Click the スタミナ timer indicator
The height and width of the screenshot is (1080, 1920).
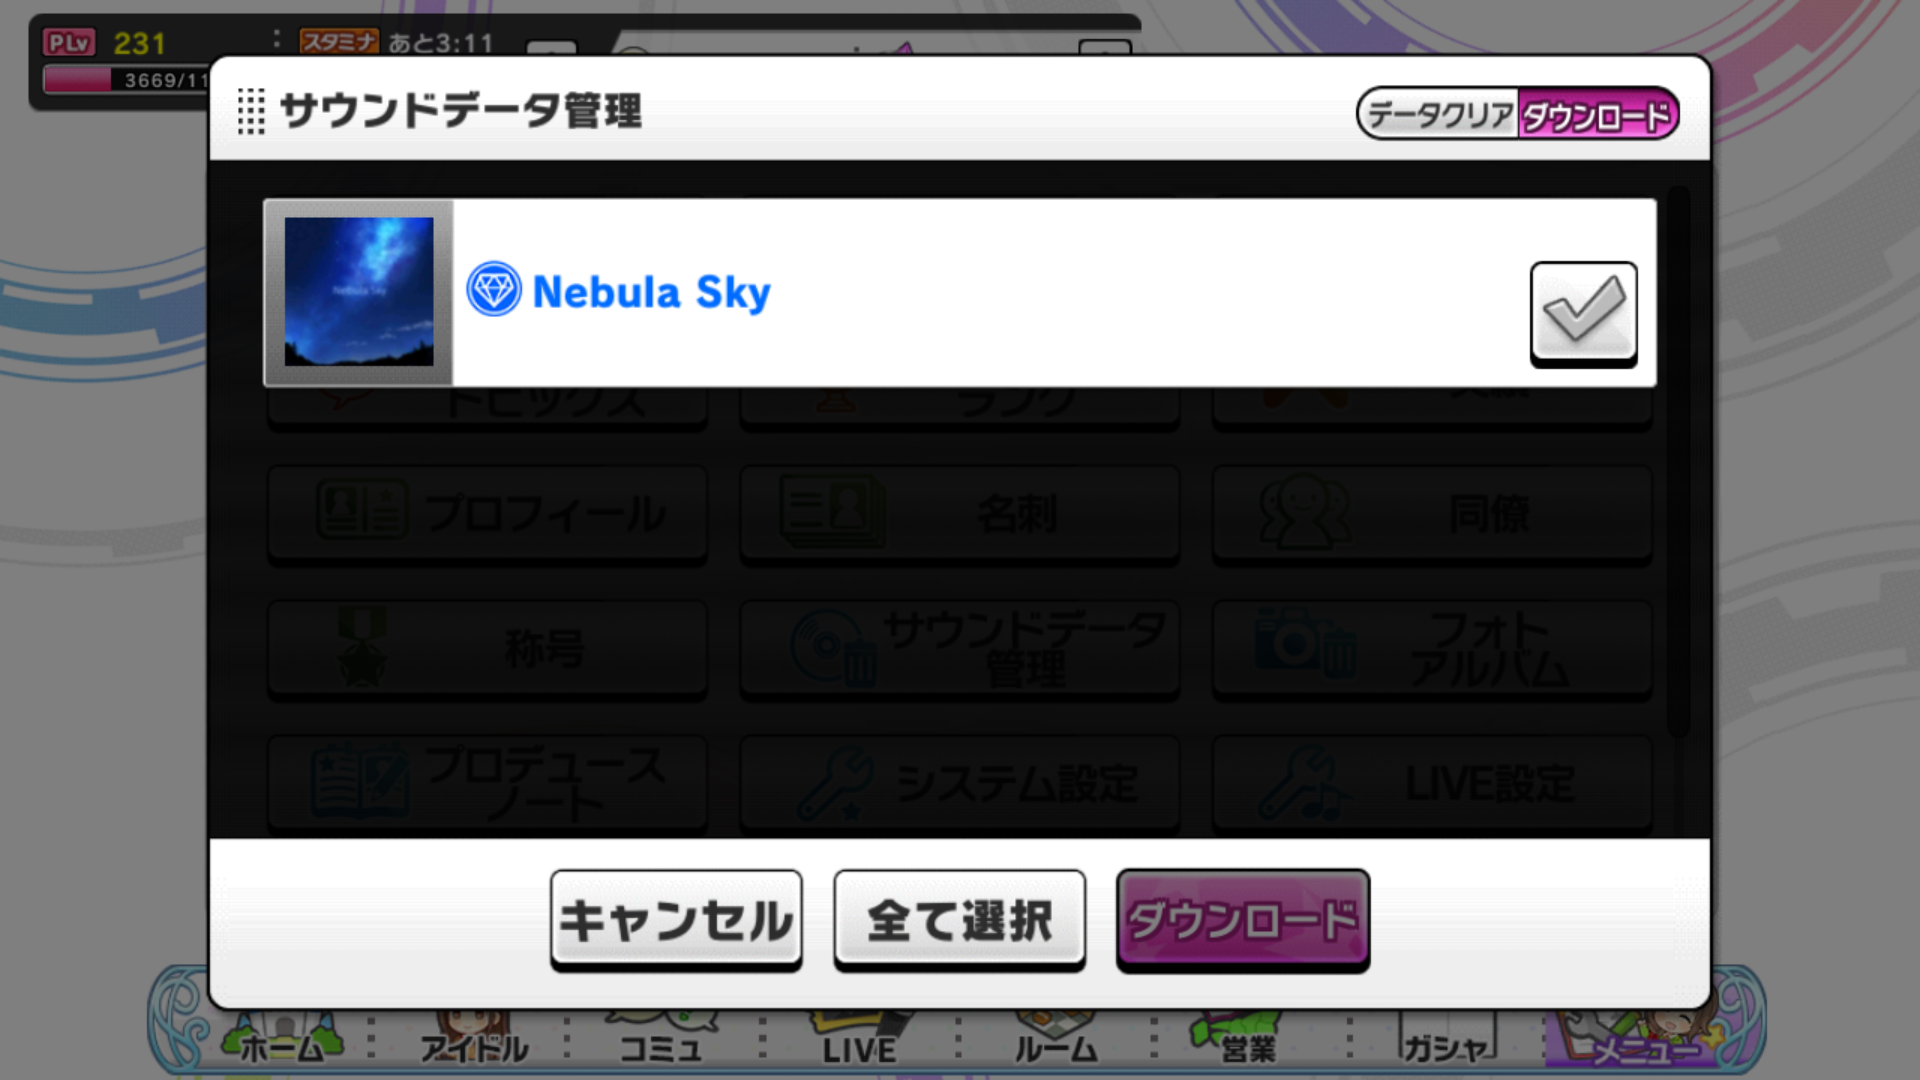397,42
